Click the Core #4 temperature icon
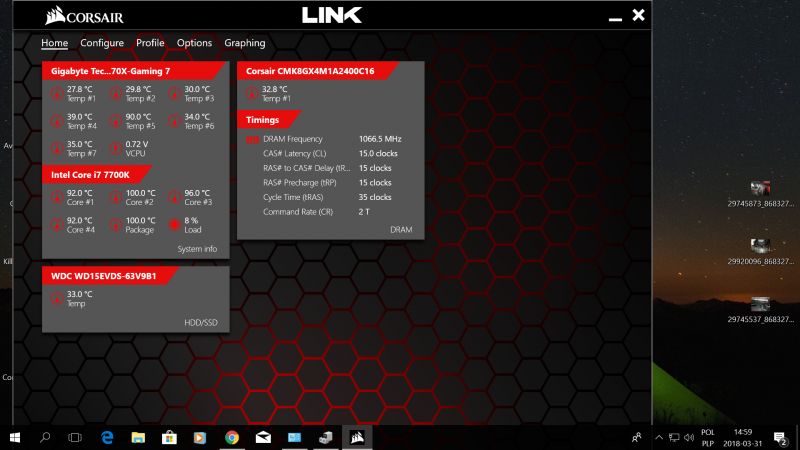This screenshot has width=800, height=450. pyautogui.click(x=57, y=225)
